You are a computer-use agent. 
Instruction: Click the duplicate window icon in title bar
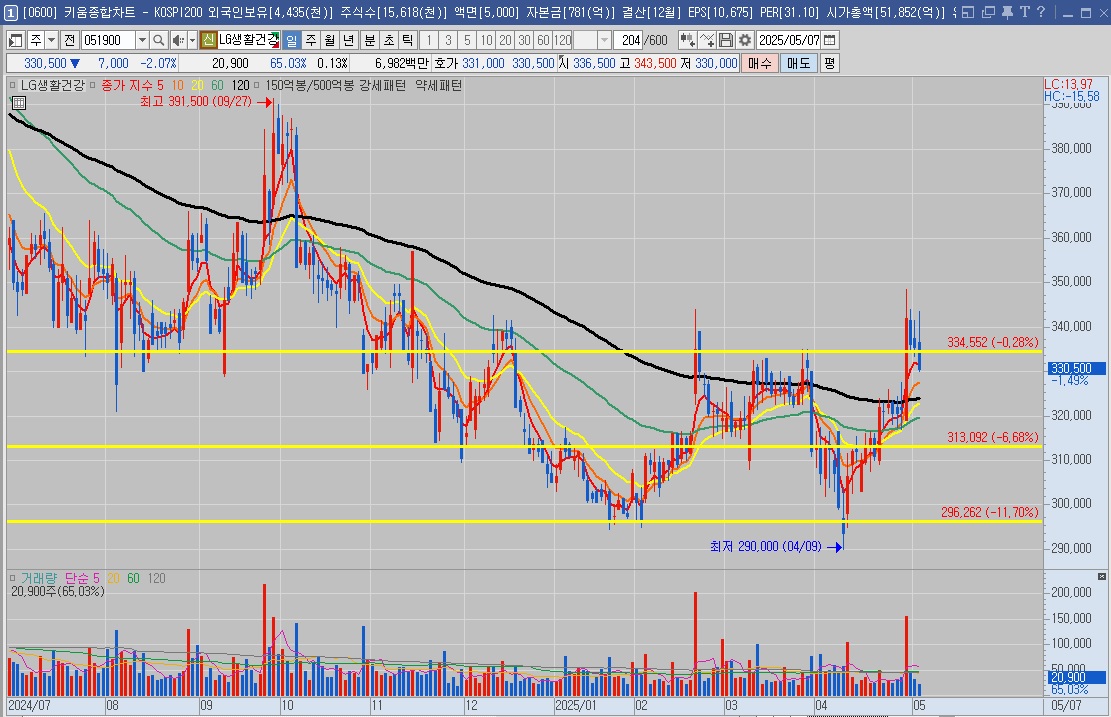coord(988,12)
